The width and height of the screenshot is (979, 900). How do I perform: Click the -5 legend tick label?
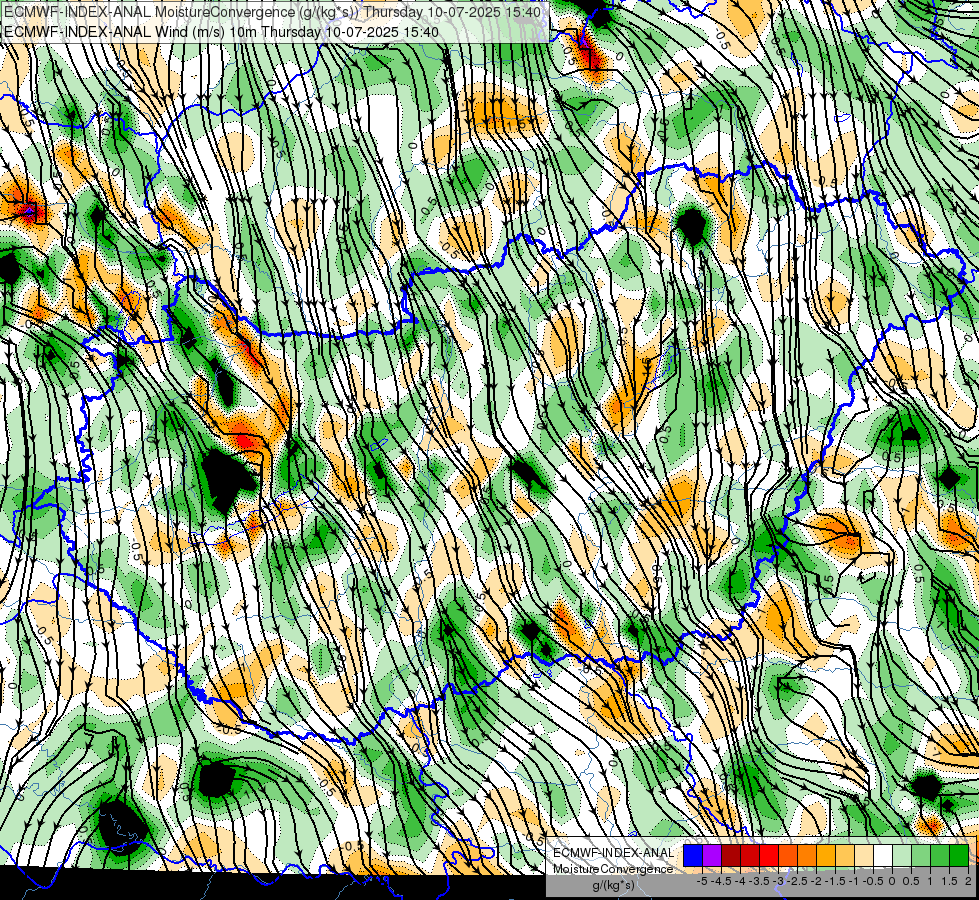point(702,881)
